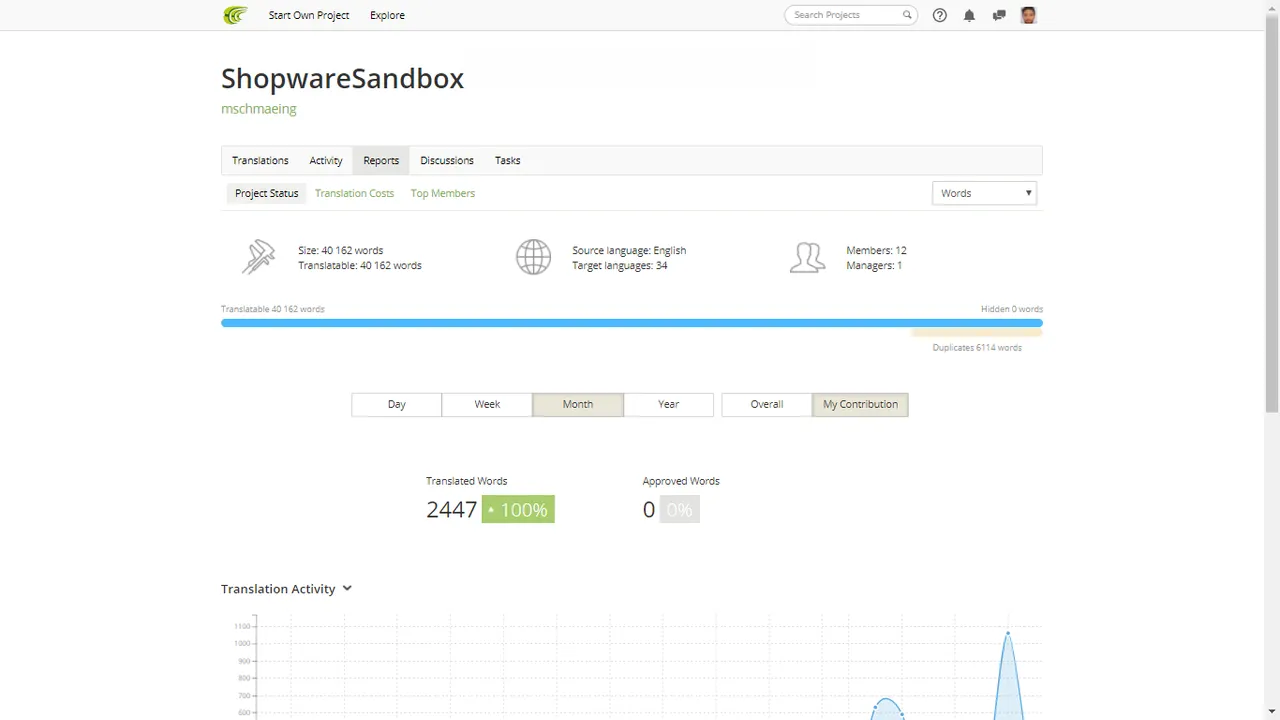Click the members people icon

point(807,257)
